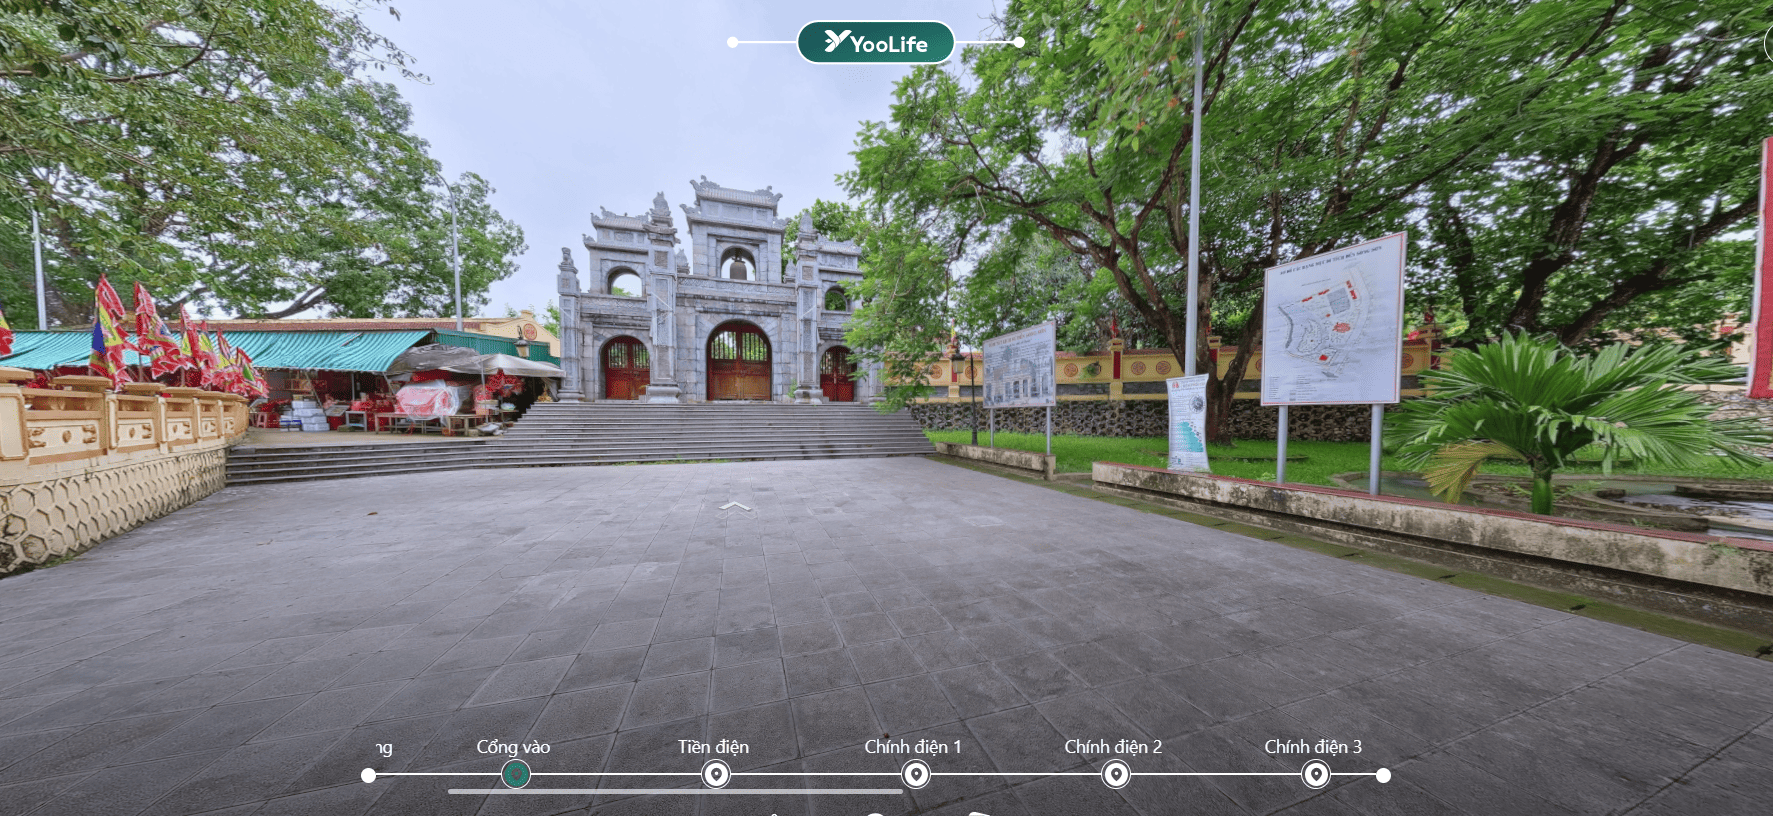Click the large site map signboard
This screenshot has height=816, width=1773.
click(1332, 322)
